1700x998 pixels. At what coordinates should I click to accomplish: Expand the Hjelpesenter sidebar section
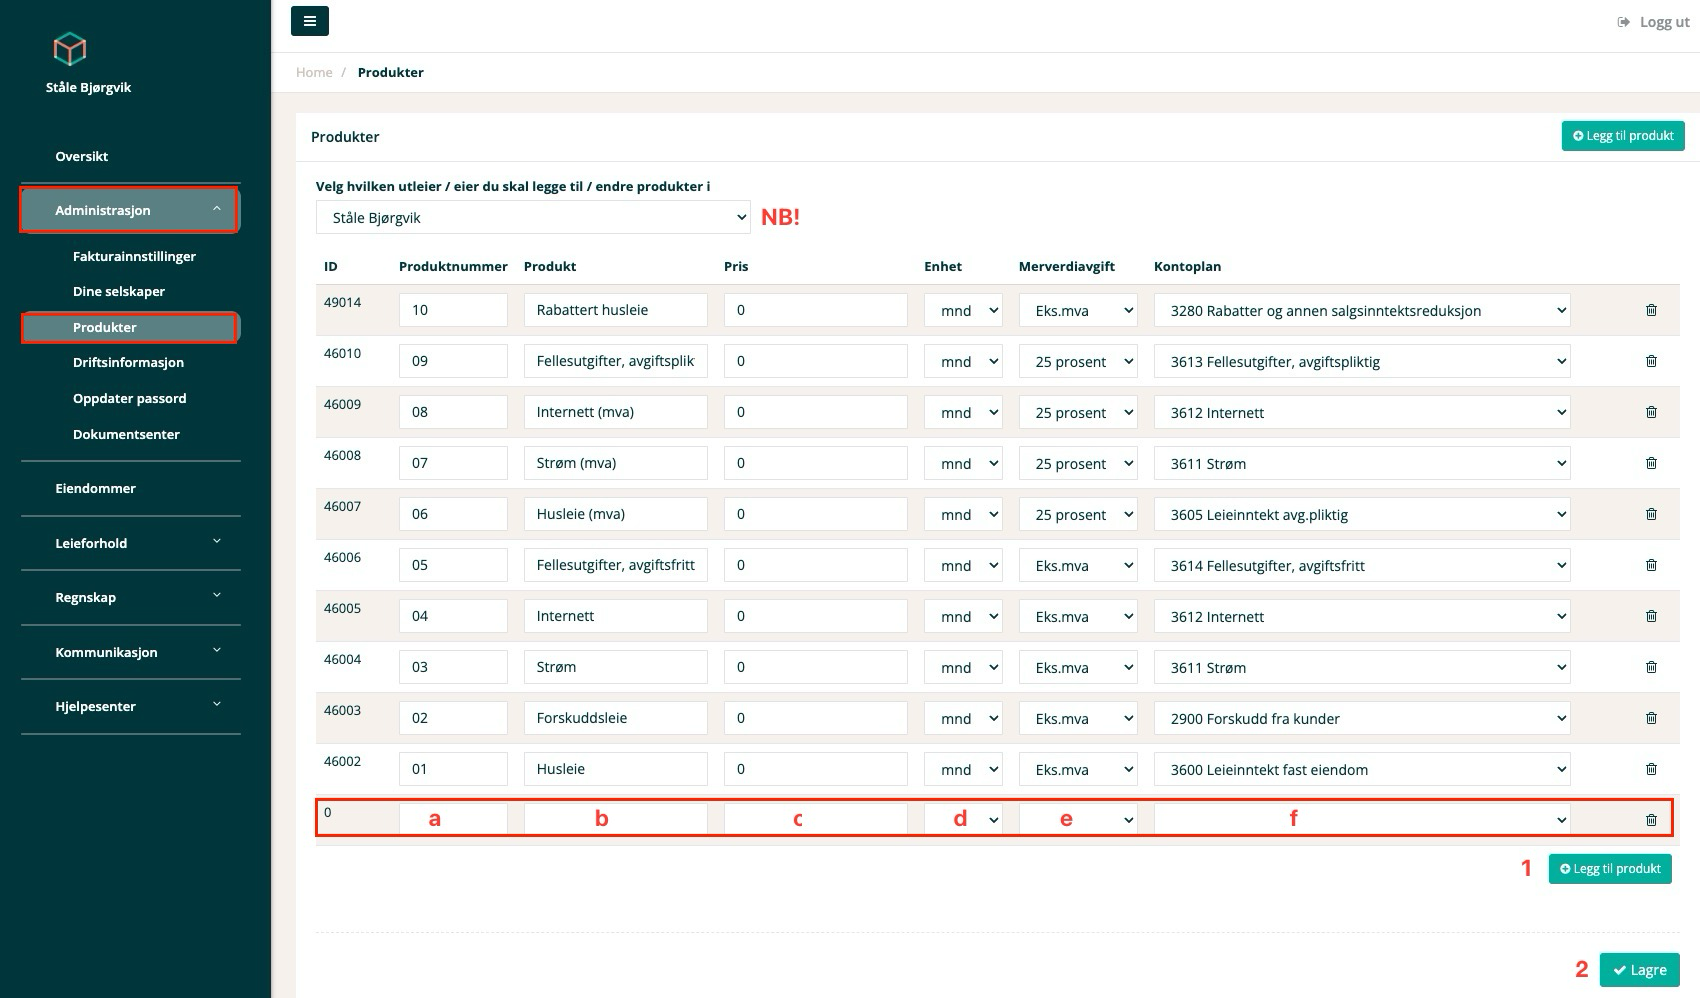point(131,706)
